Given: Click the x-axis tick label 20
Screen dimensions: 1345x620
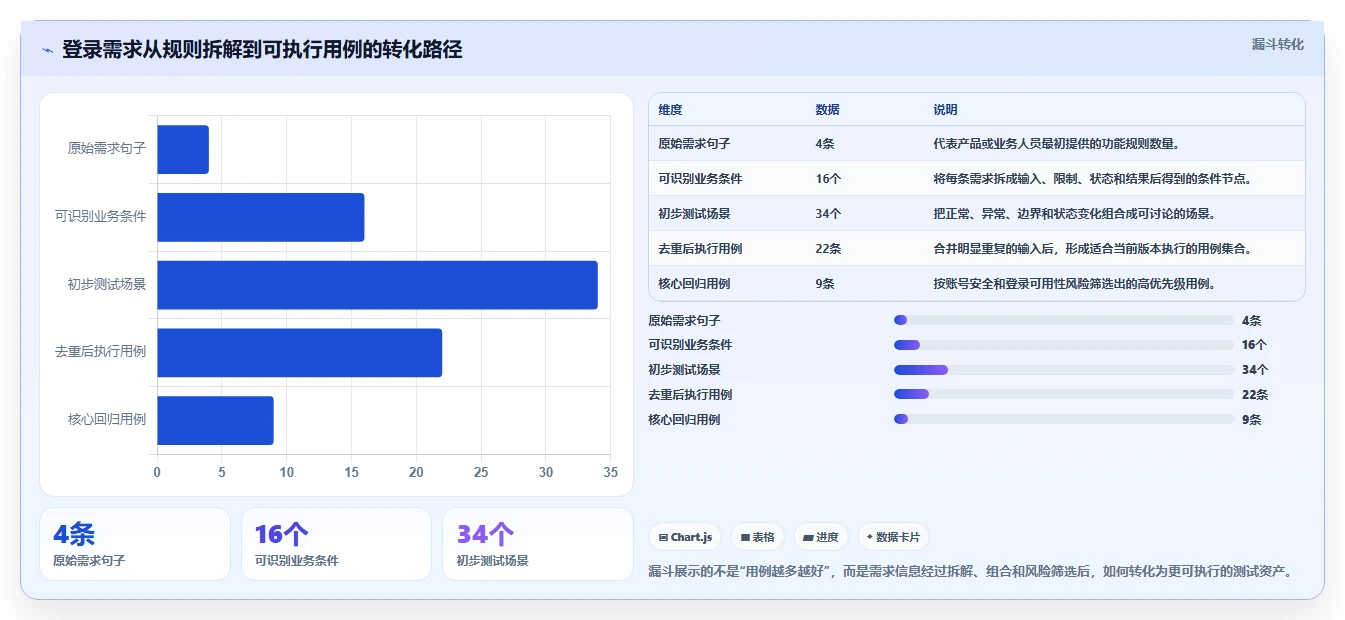Looking at the screenshot, I should pyautogui.click(x=416, y=472).
